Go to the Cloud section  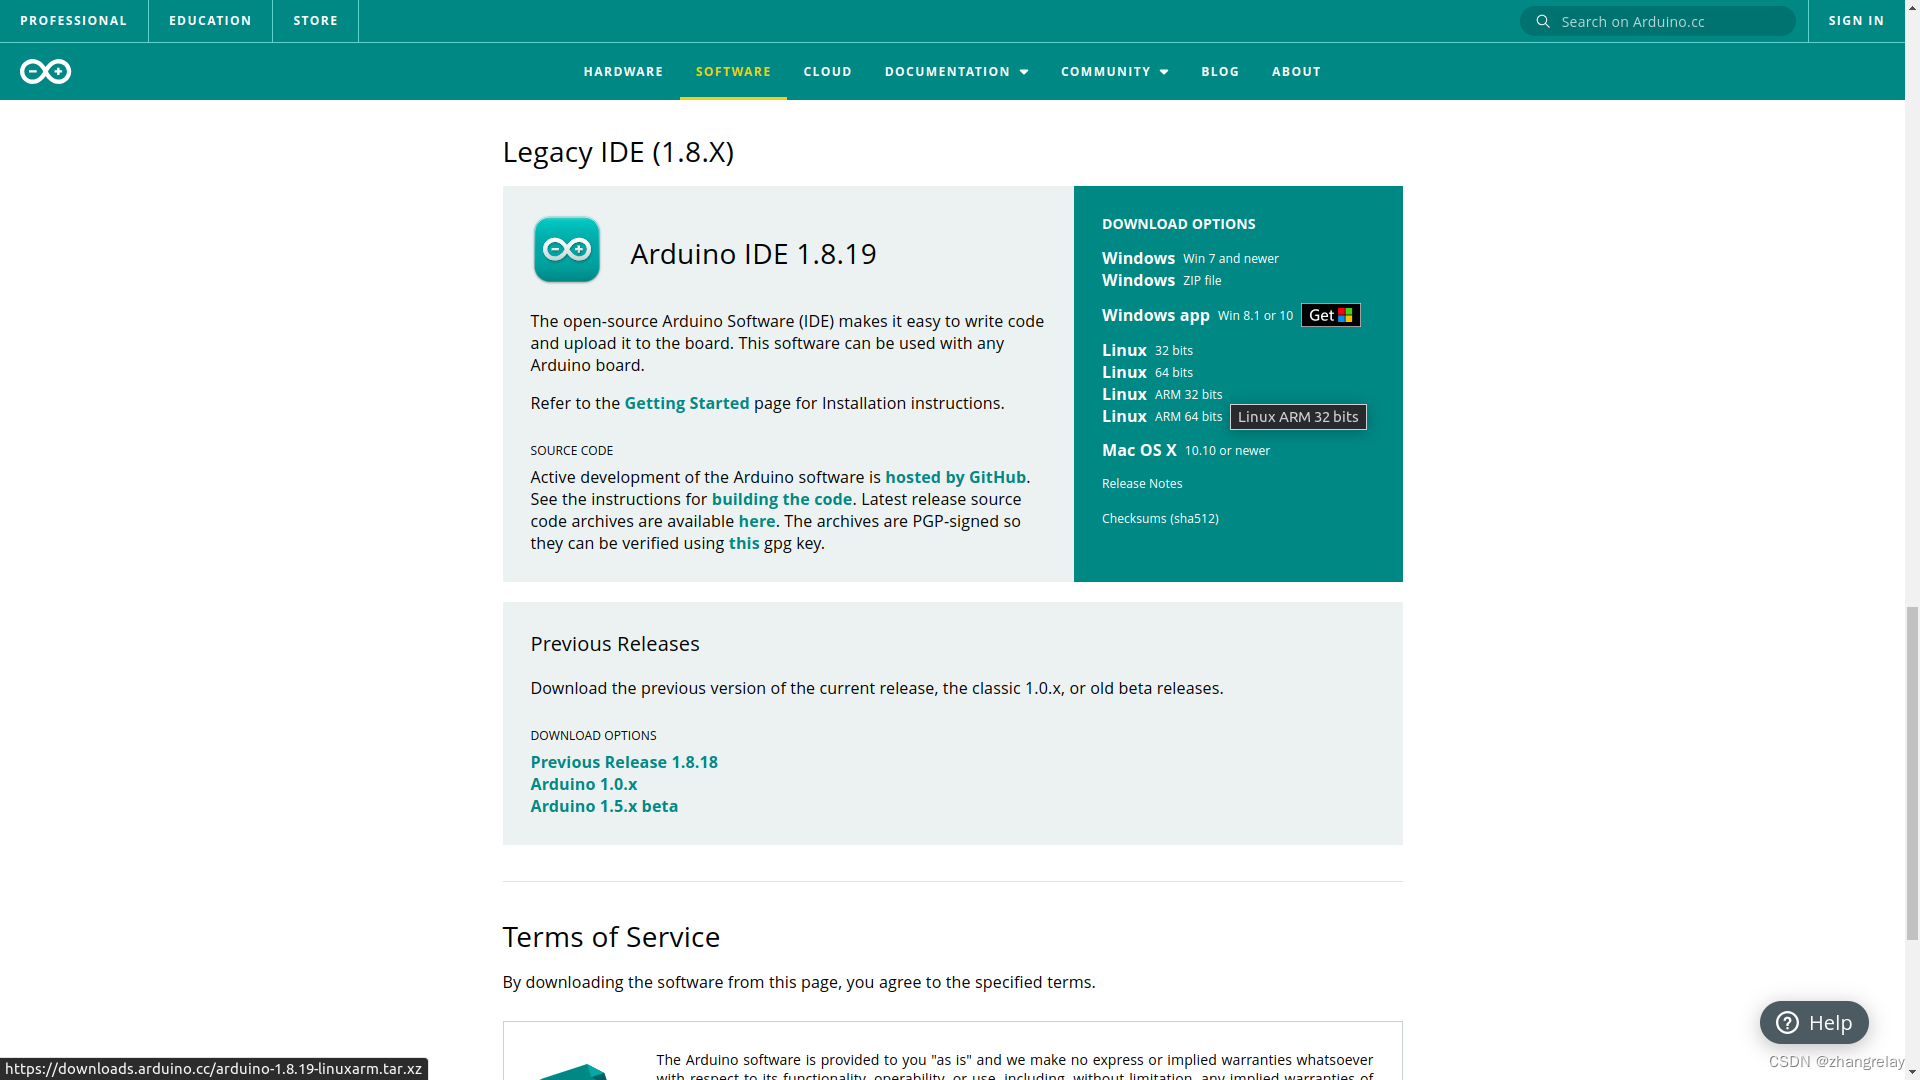tap(827, 71)
